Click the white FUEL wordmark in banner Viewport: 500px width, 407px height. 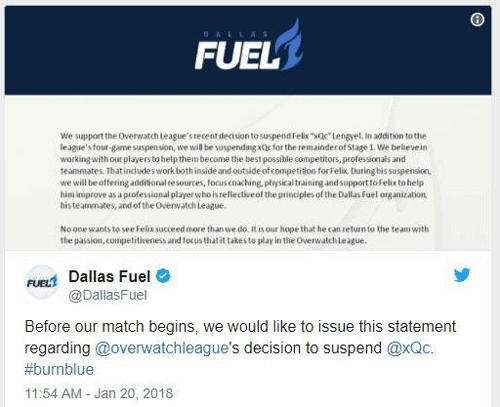pos(237,55)
